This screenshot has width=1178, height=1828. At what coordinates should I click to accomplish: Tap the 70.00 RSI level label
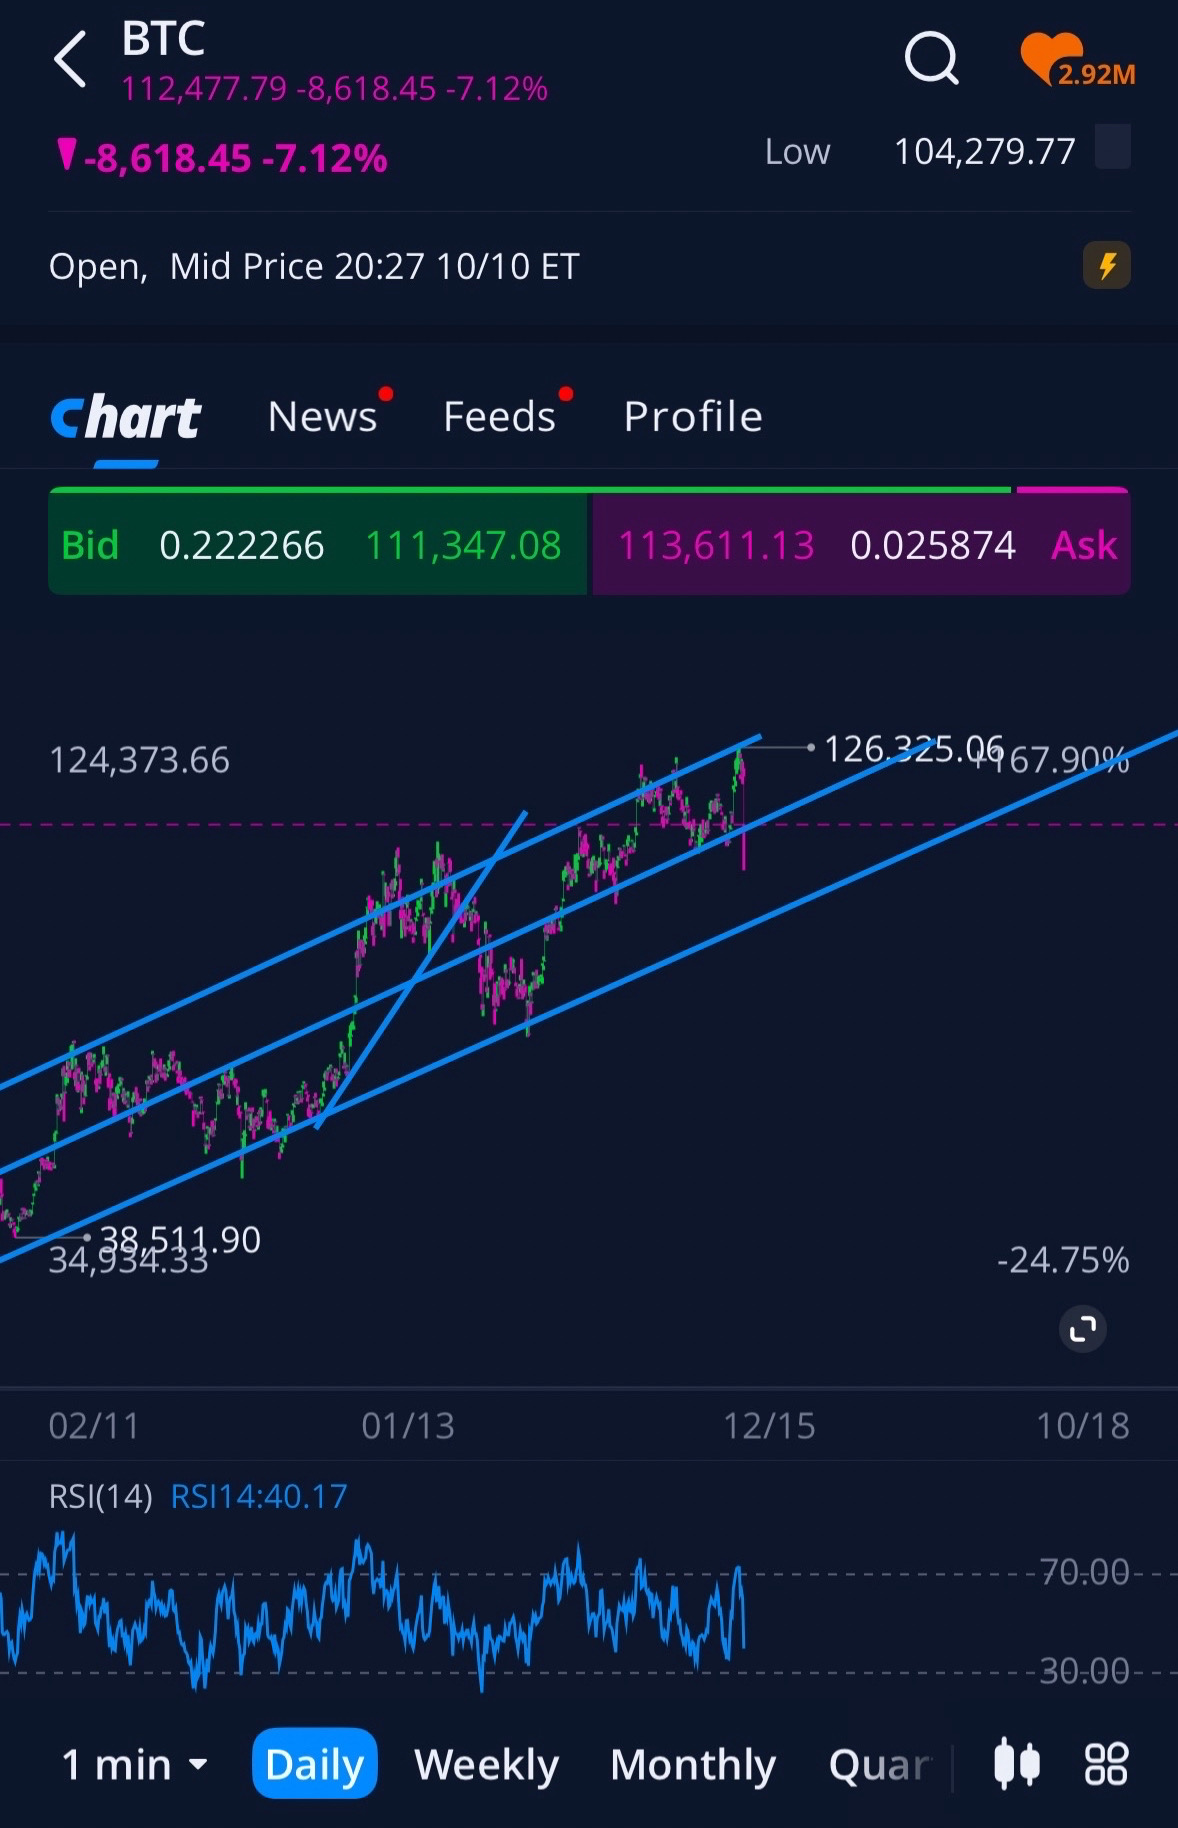point(1084,1572)
